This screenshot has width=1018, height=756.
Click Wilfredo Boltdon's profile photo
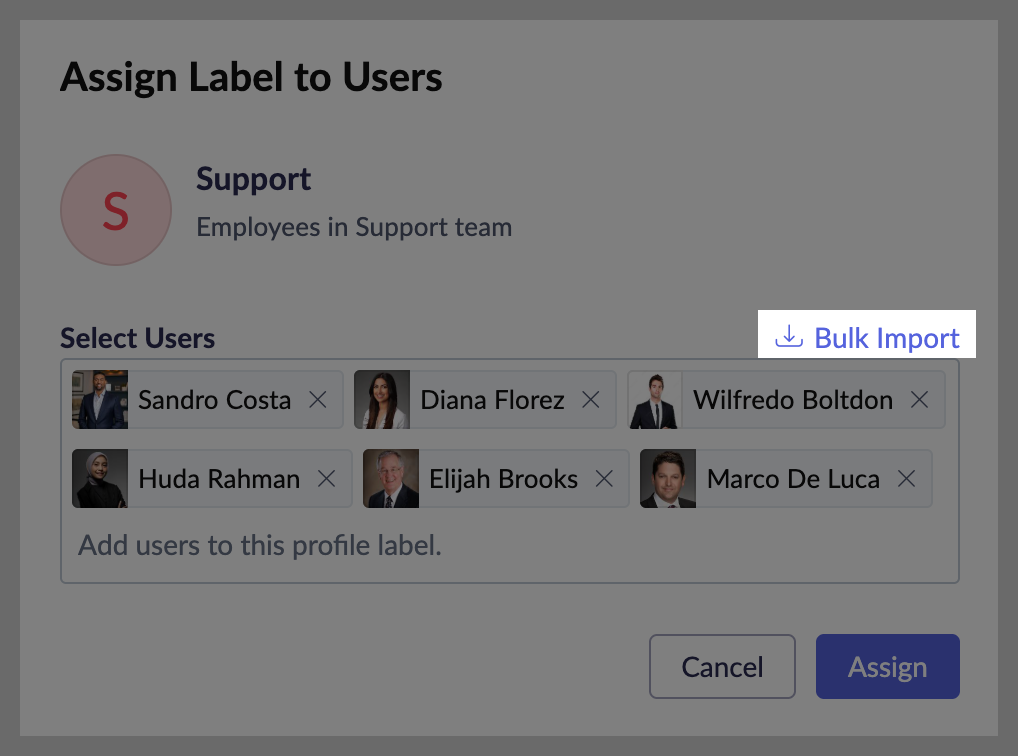[x=655, y=400]
